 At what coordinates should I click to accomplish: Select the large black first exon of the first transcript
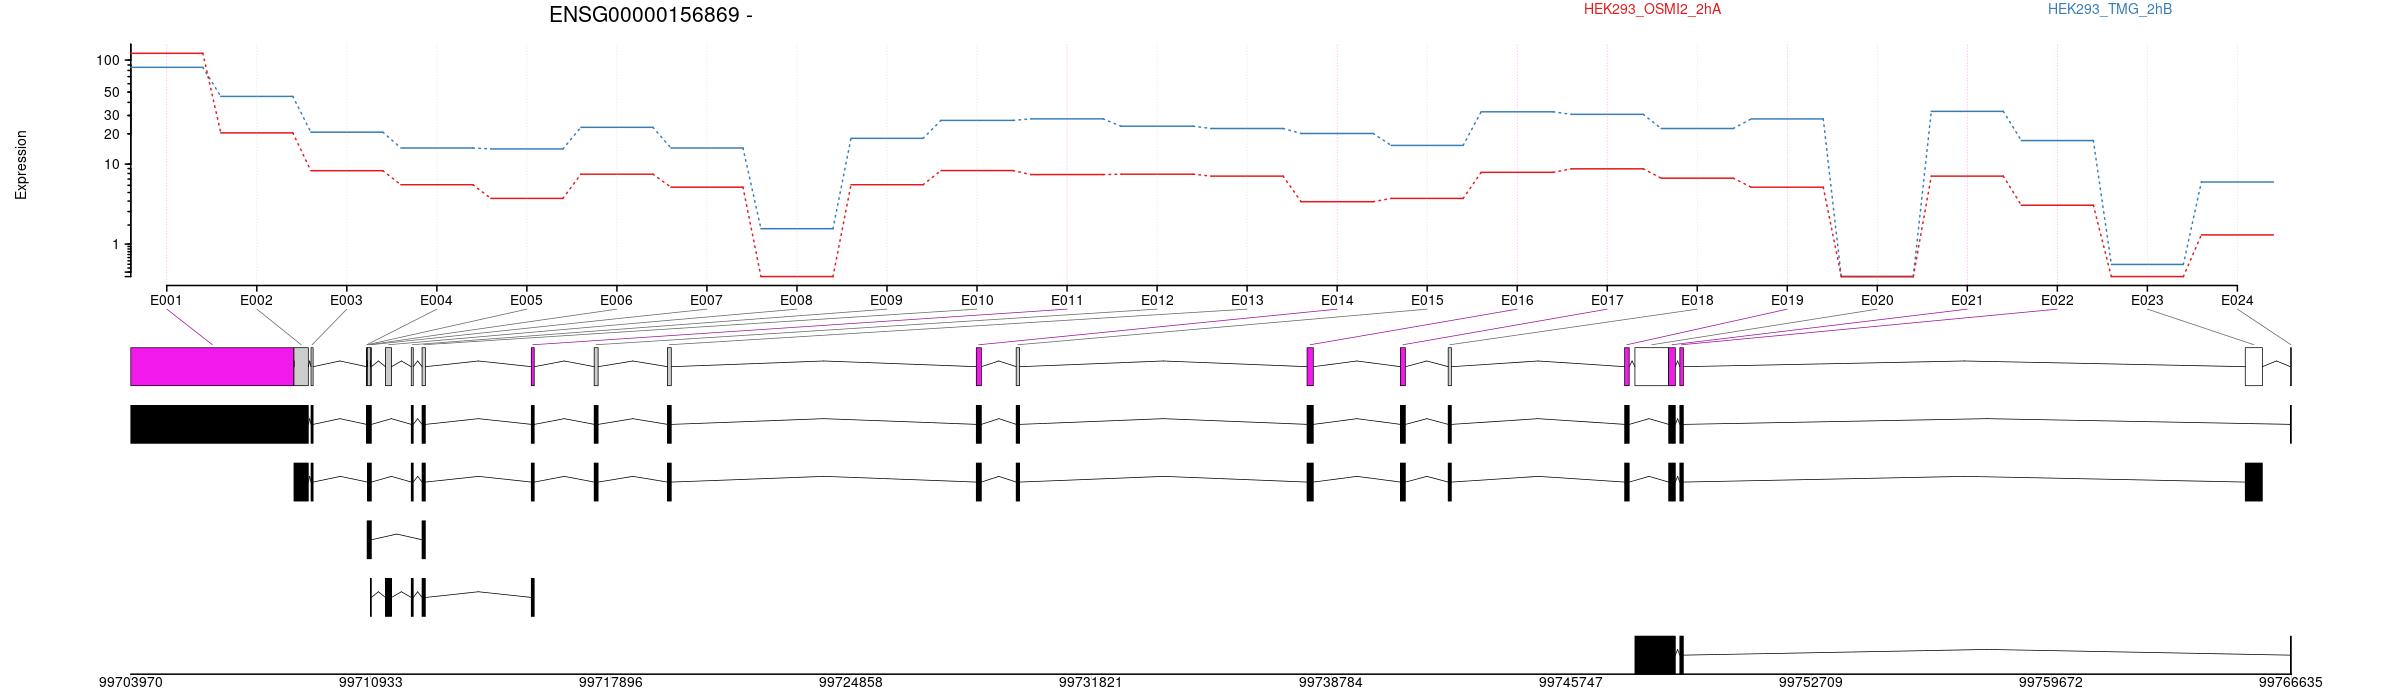(x=219, y=424)
